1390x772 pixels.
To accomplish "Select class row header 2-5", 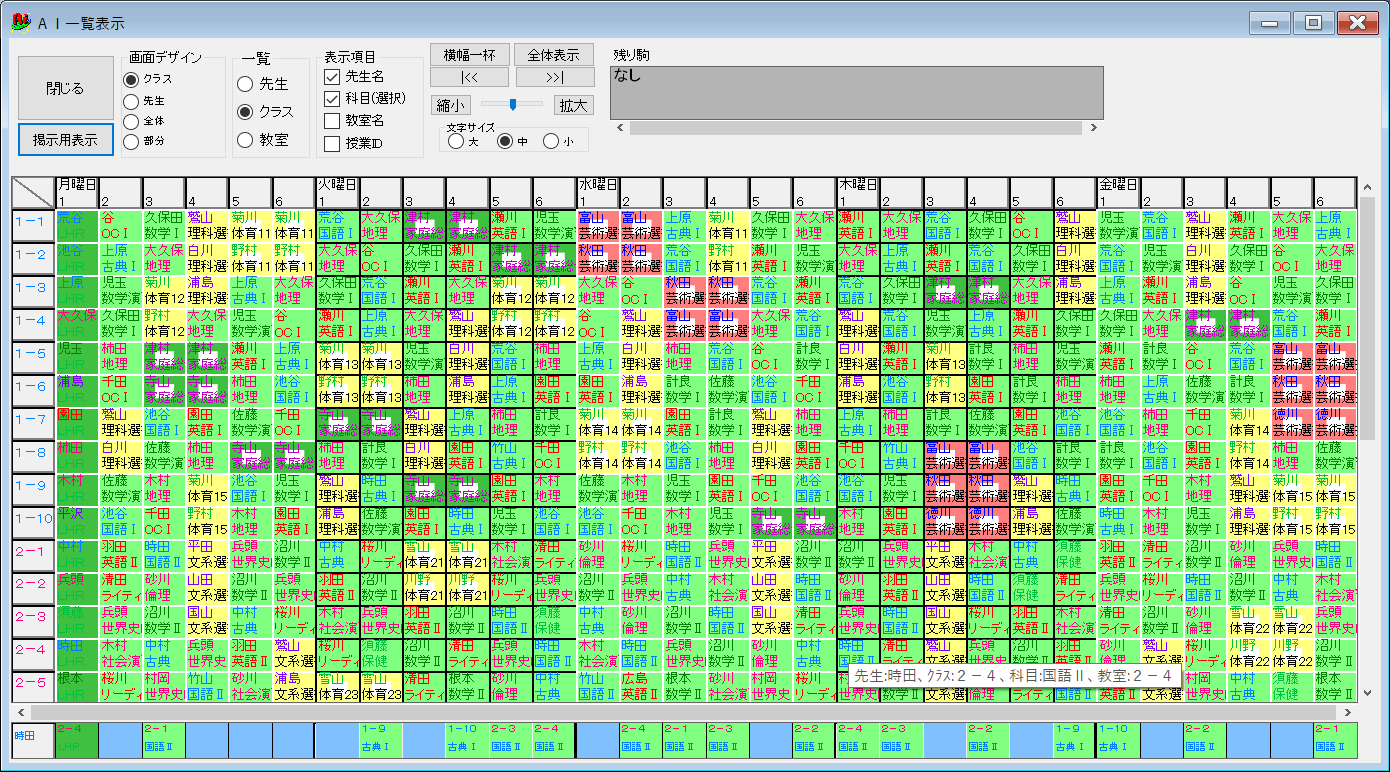I will coord(33,687).
